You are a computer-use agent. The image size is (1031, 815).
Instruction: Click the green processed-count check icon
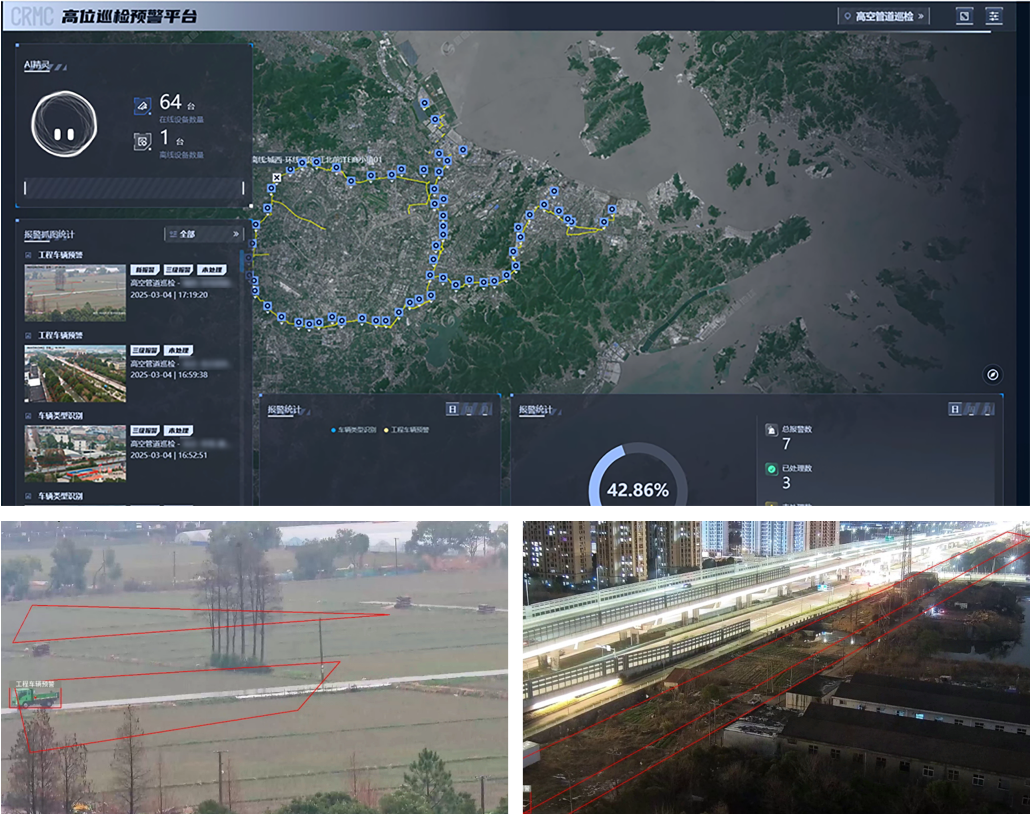(x=771, y=469)
